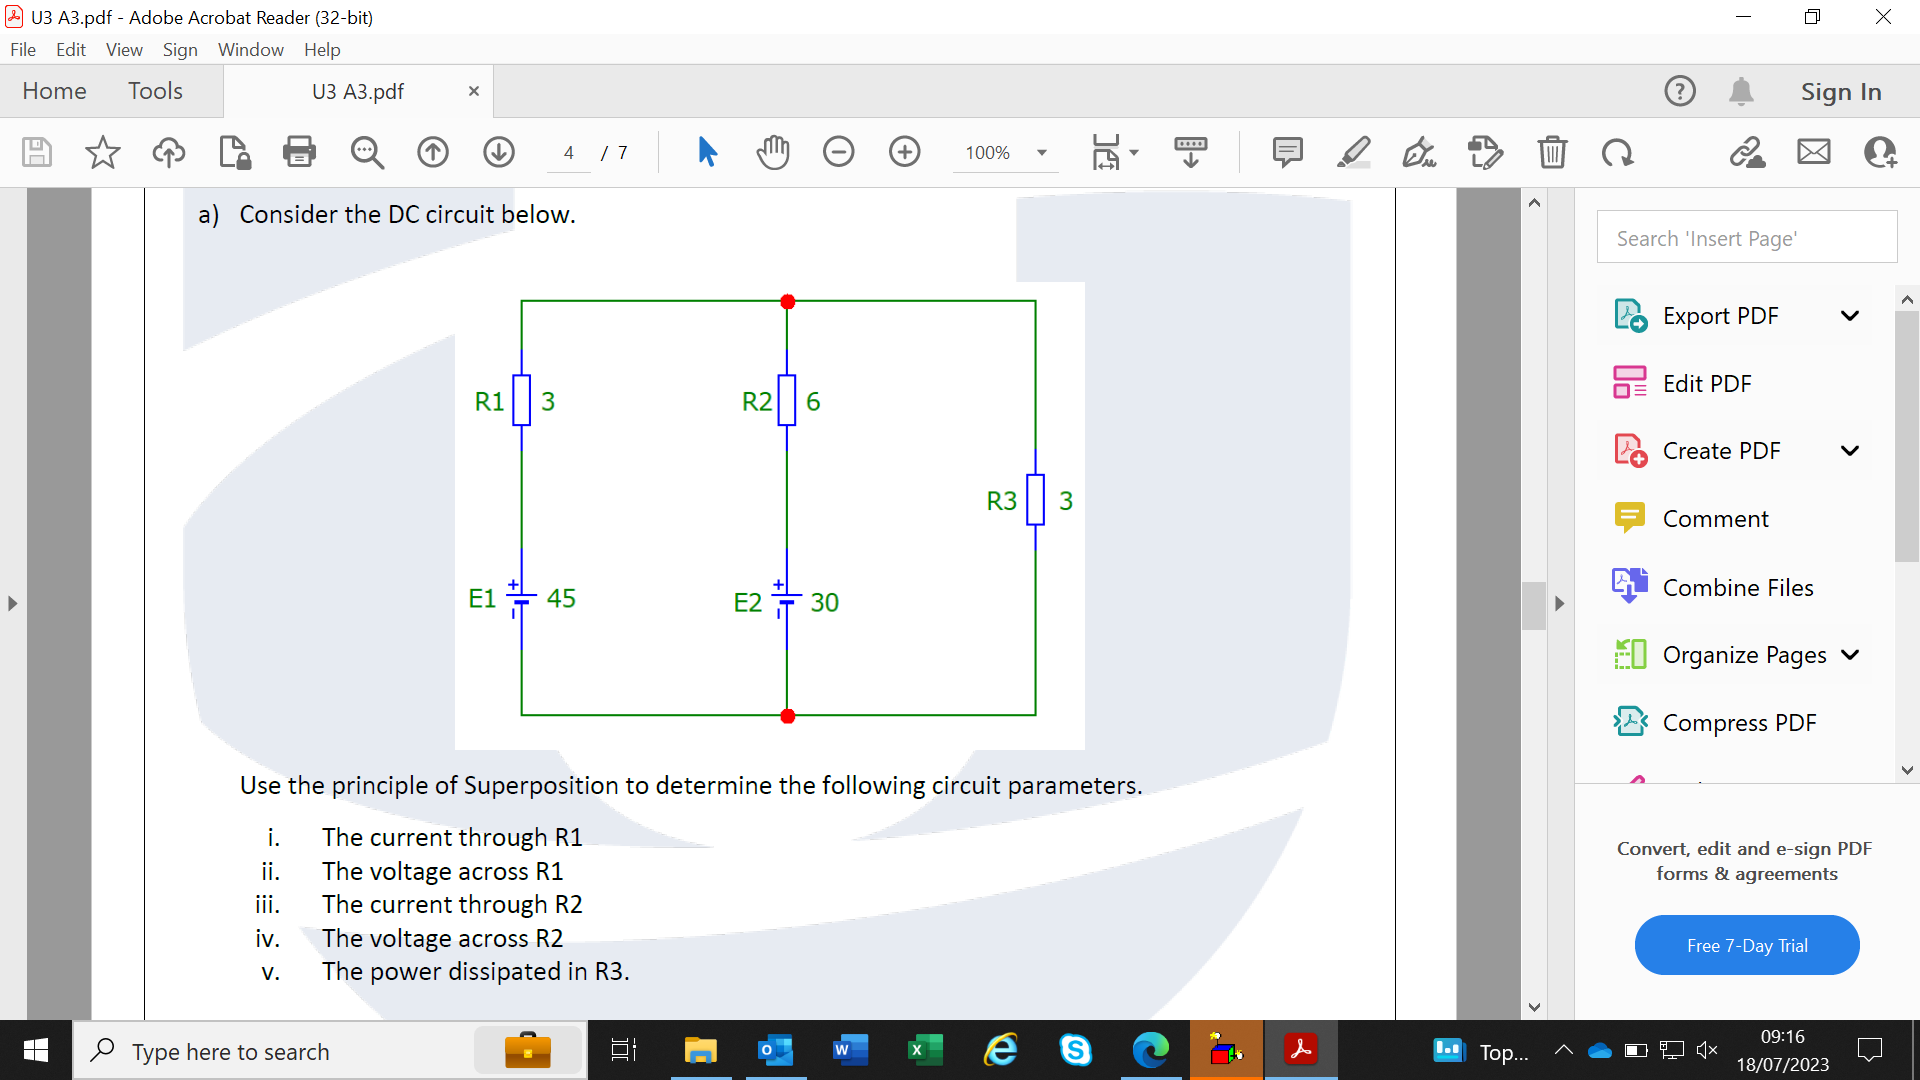The height and width of the screenshot is (1080, 1920).
Task: Activate the Selection arrow tool
Action: [x=707, y=152]
